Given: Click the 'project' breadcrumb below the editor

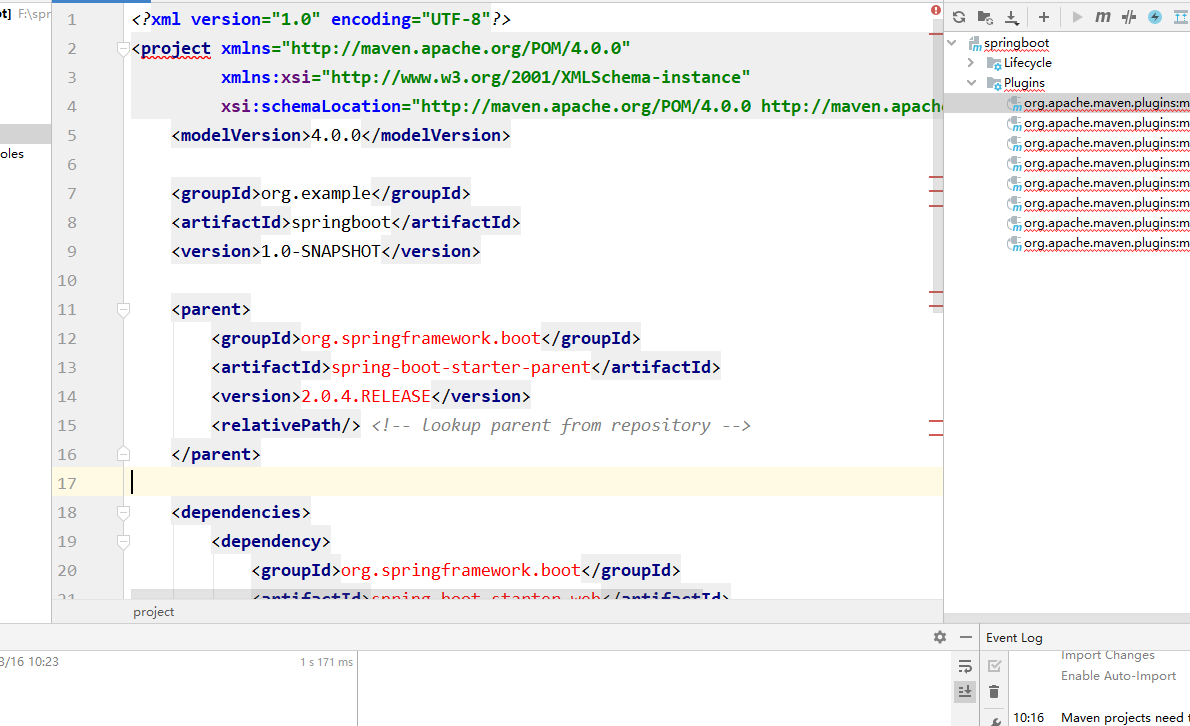Looking at the screenshot, I should pyautogui.click(x=153, y=612).
